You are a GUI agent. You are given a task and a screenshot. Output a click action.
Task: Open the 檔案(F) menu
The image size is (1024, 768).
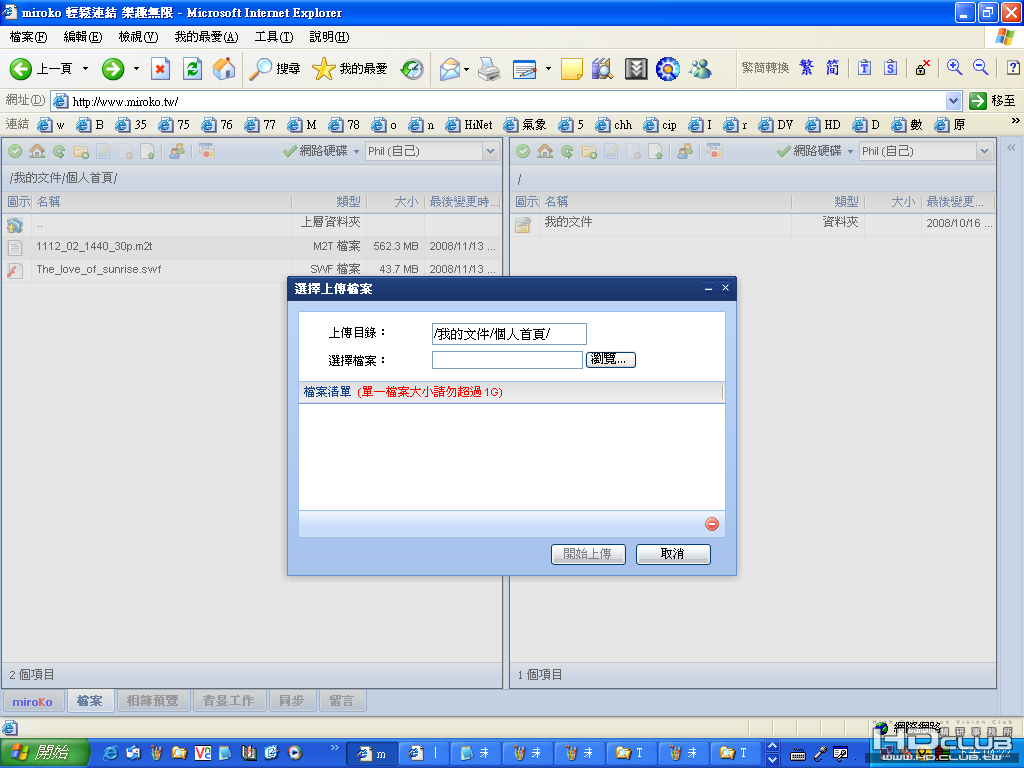(28, 37)
